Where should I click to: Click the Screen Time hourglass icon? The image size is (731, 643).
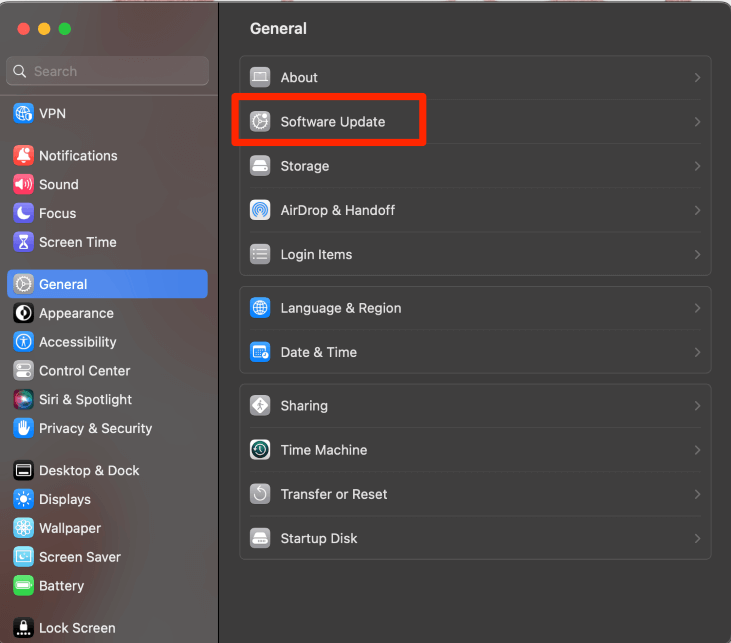(x=23, y=242)
